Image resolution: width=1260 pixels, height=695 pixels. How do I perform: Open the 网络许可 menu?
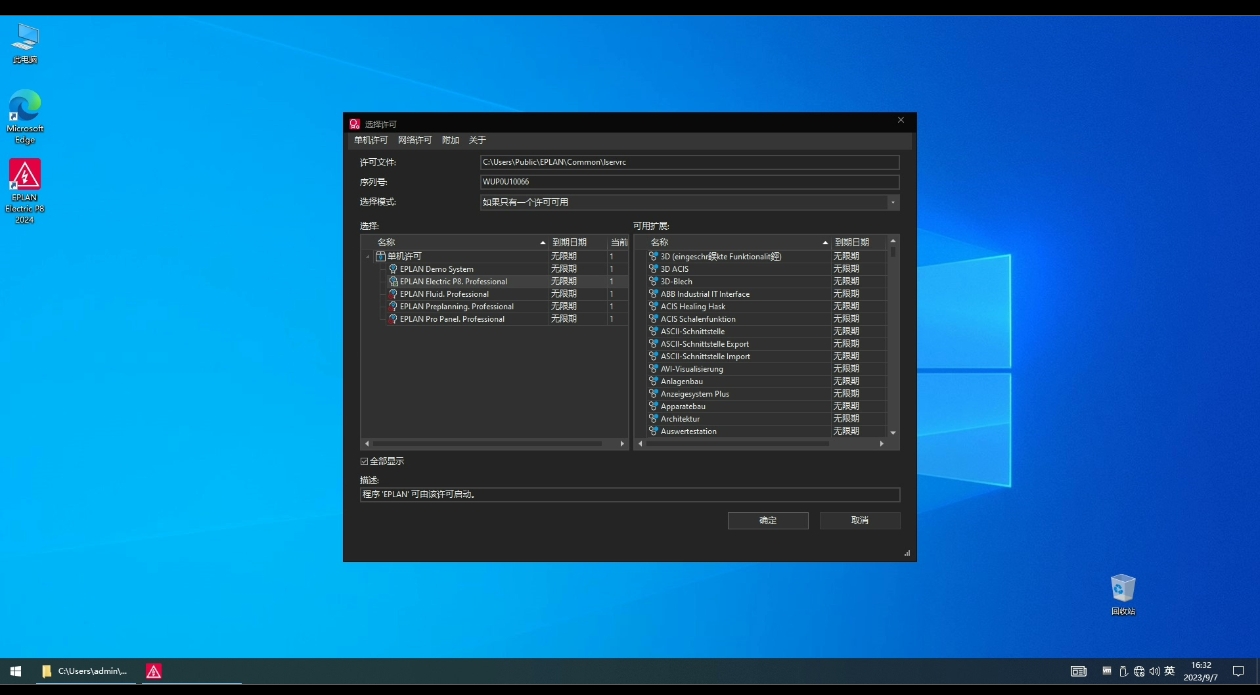(415, 140)
